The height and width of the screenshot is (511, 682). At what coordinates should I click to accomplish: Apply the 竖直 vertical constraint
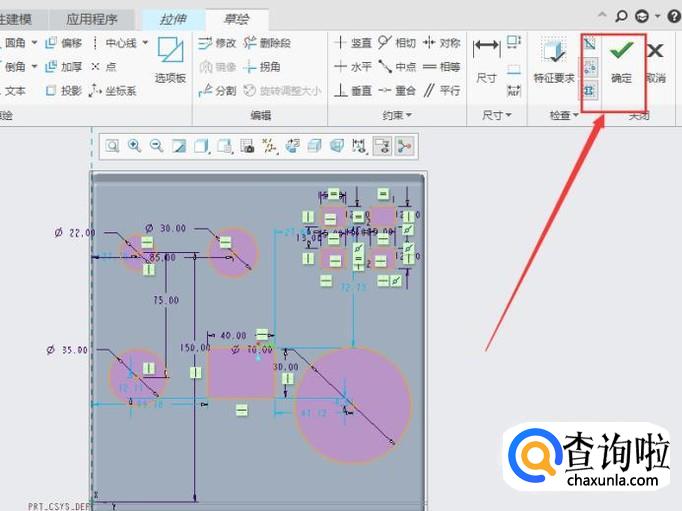click(353, 43)
